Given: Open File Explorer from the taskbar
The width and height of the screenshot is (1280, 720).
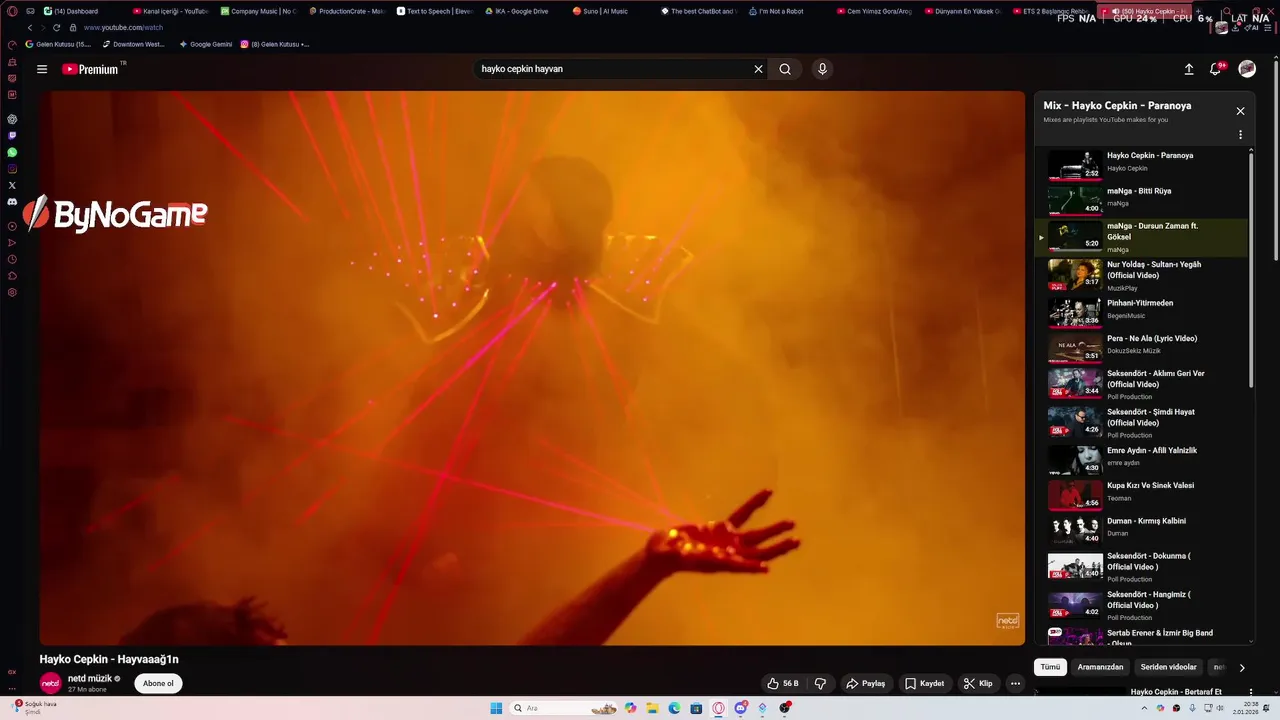Looking at the screenshot, I should [x=652, y=708].
